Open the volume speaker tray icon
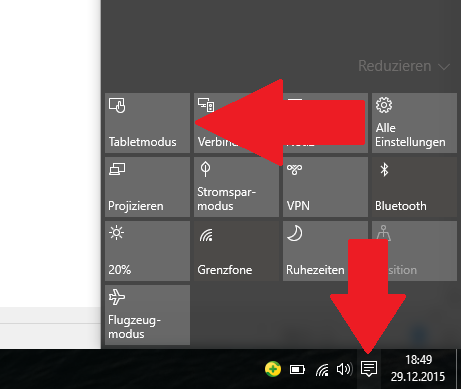461x389 pixels. 344,369
